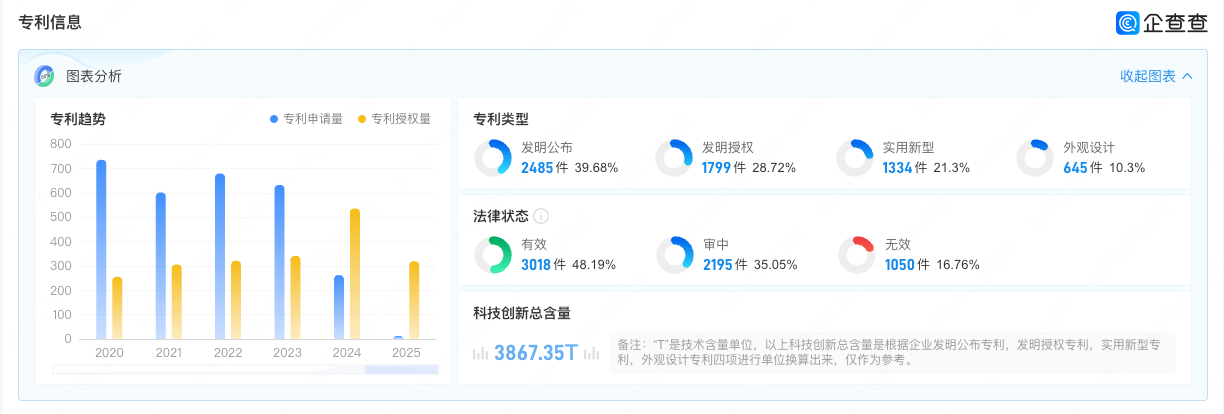Toggle the 专利申请量 legend item
This screenshot has height=414, width=1224.
click(306, 119)
